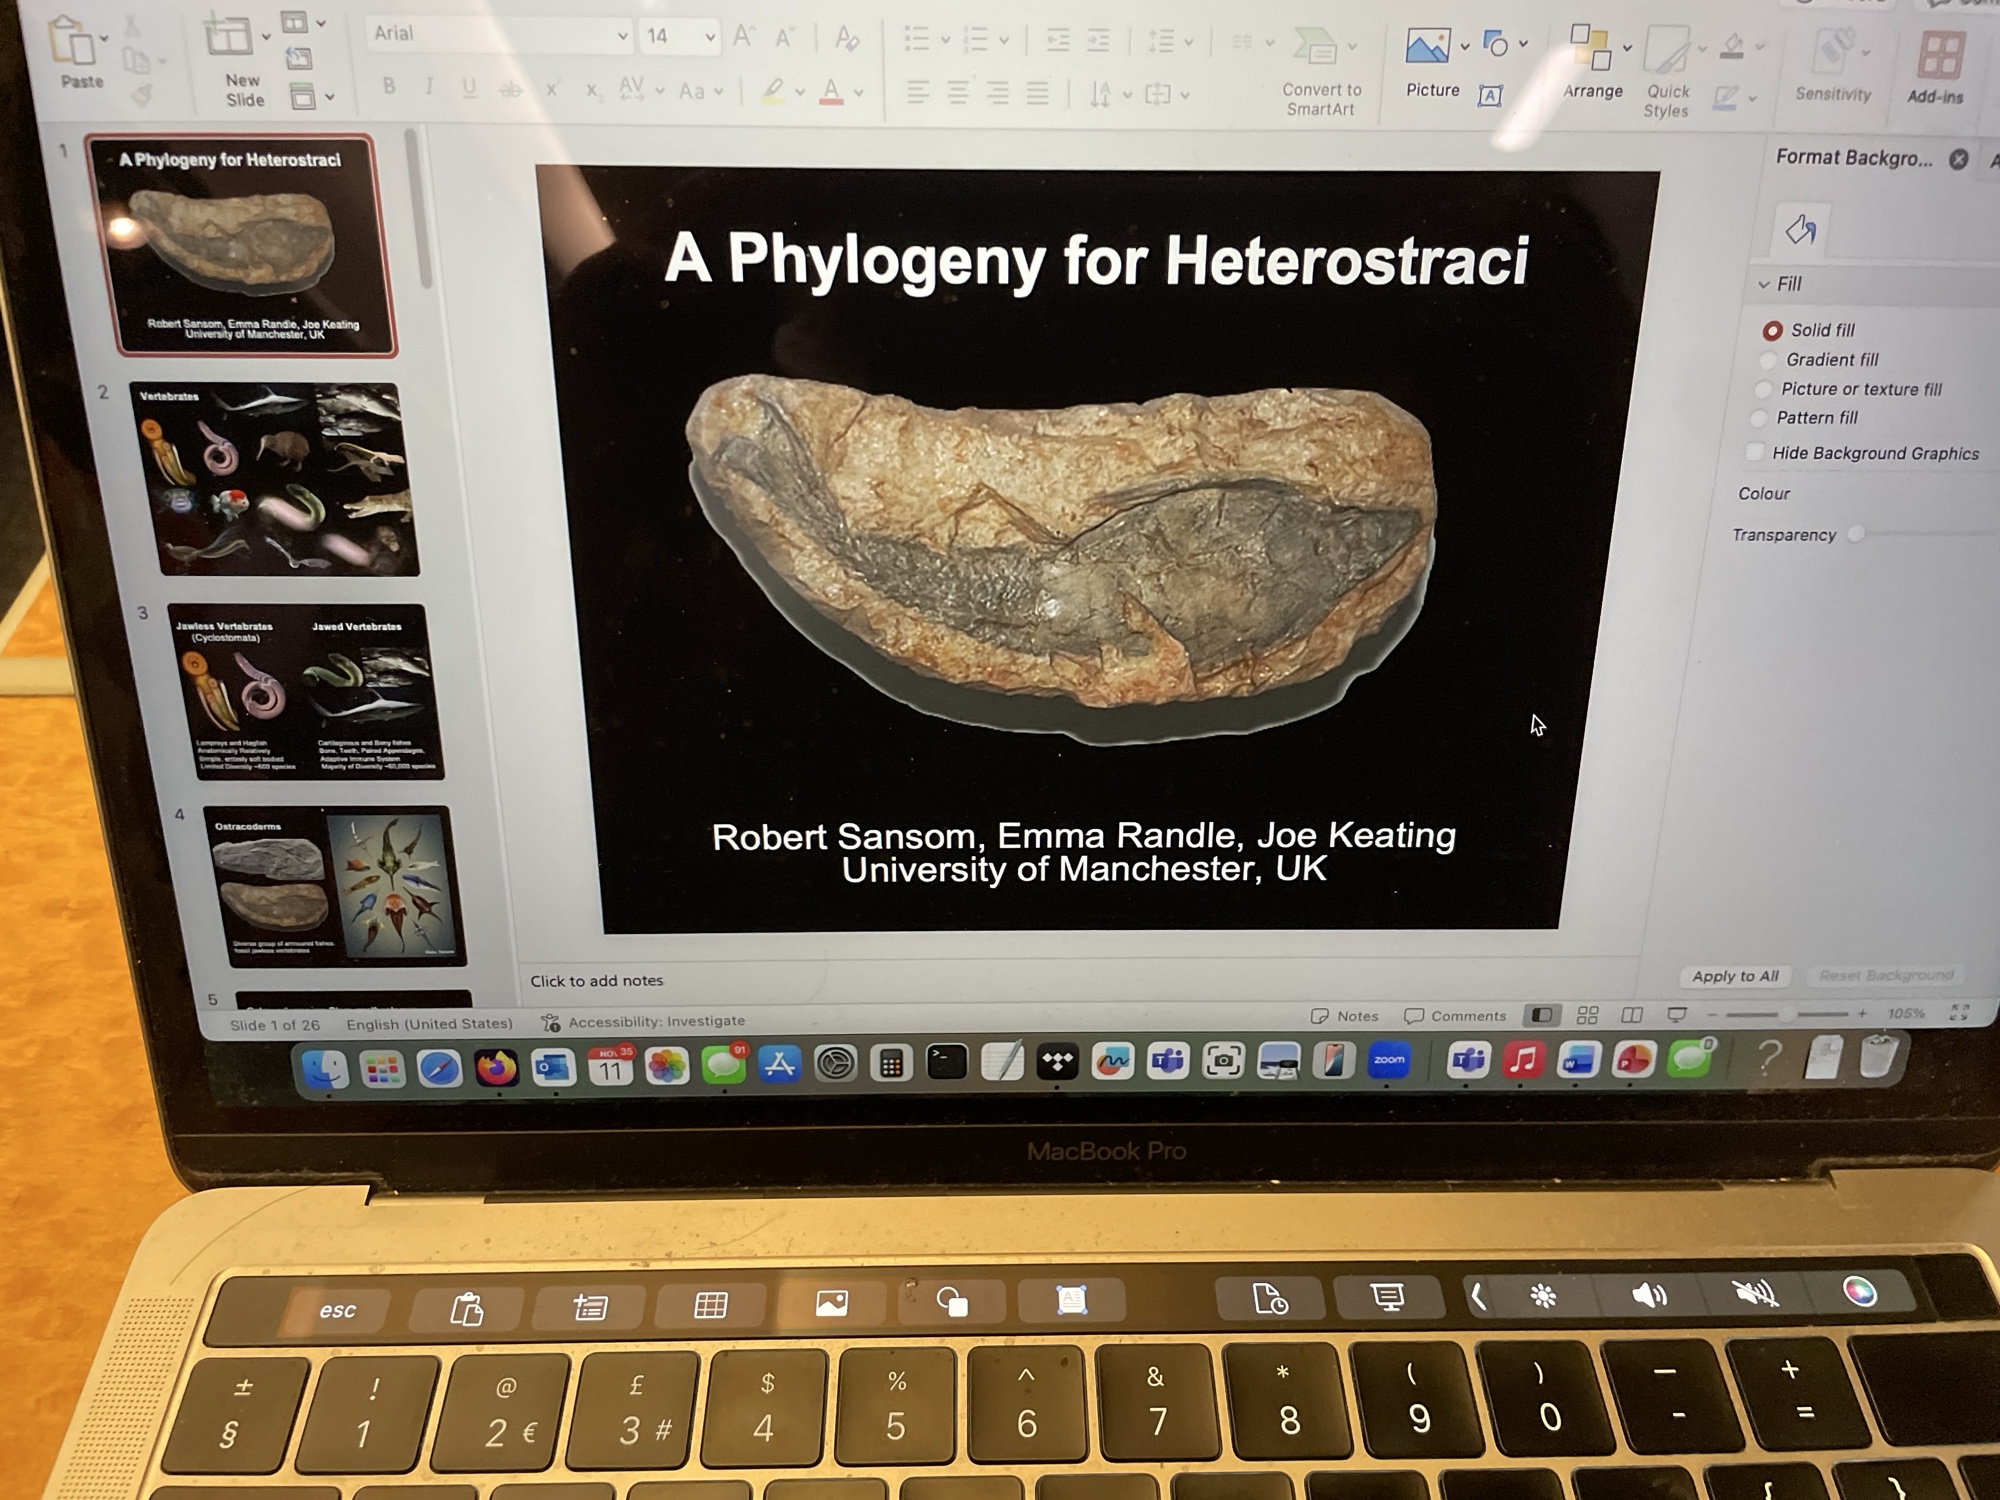This screenshot has width=2000, height=1500.
Task: Enable Hide Background Graphics checkbox
Action: pyautogui.click(x=1755, y=452)
